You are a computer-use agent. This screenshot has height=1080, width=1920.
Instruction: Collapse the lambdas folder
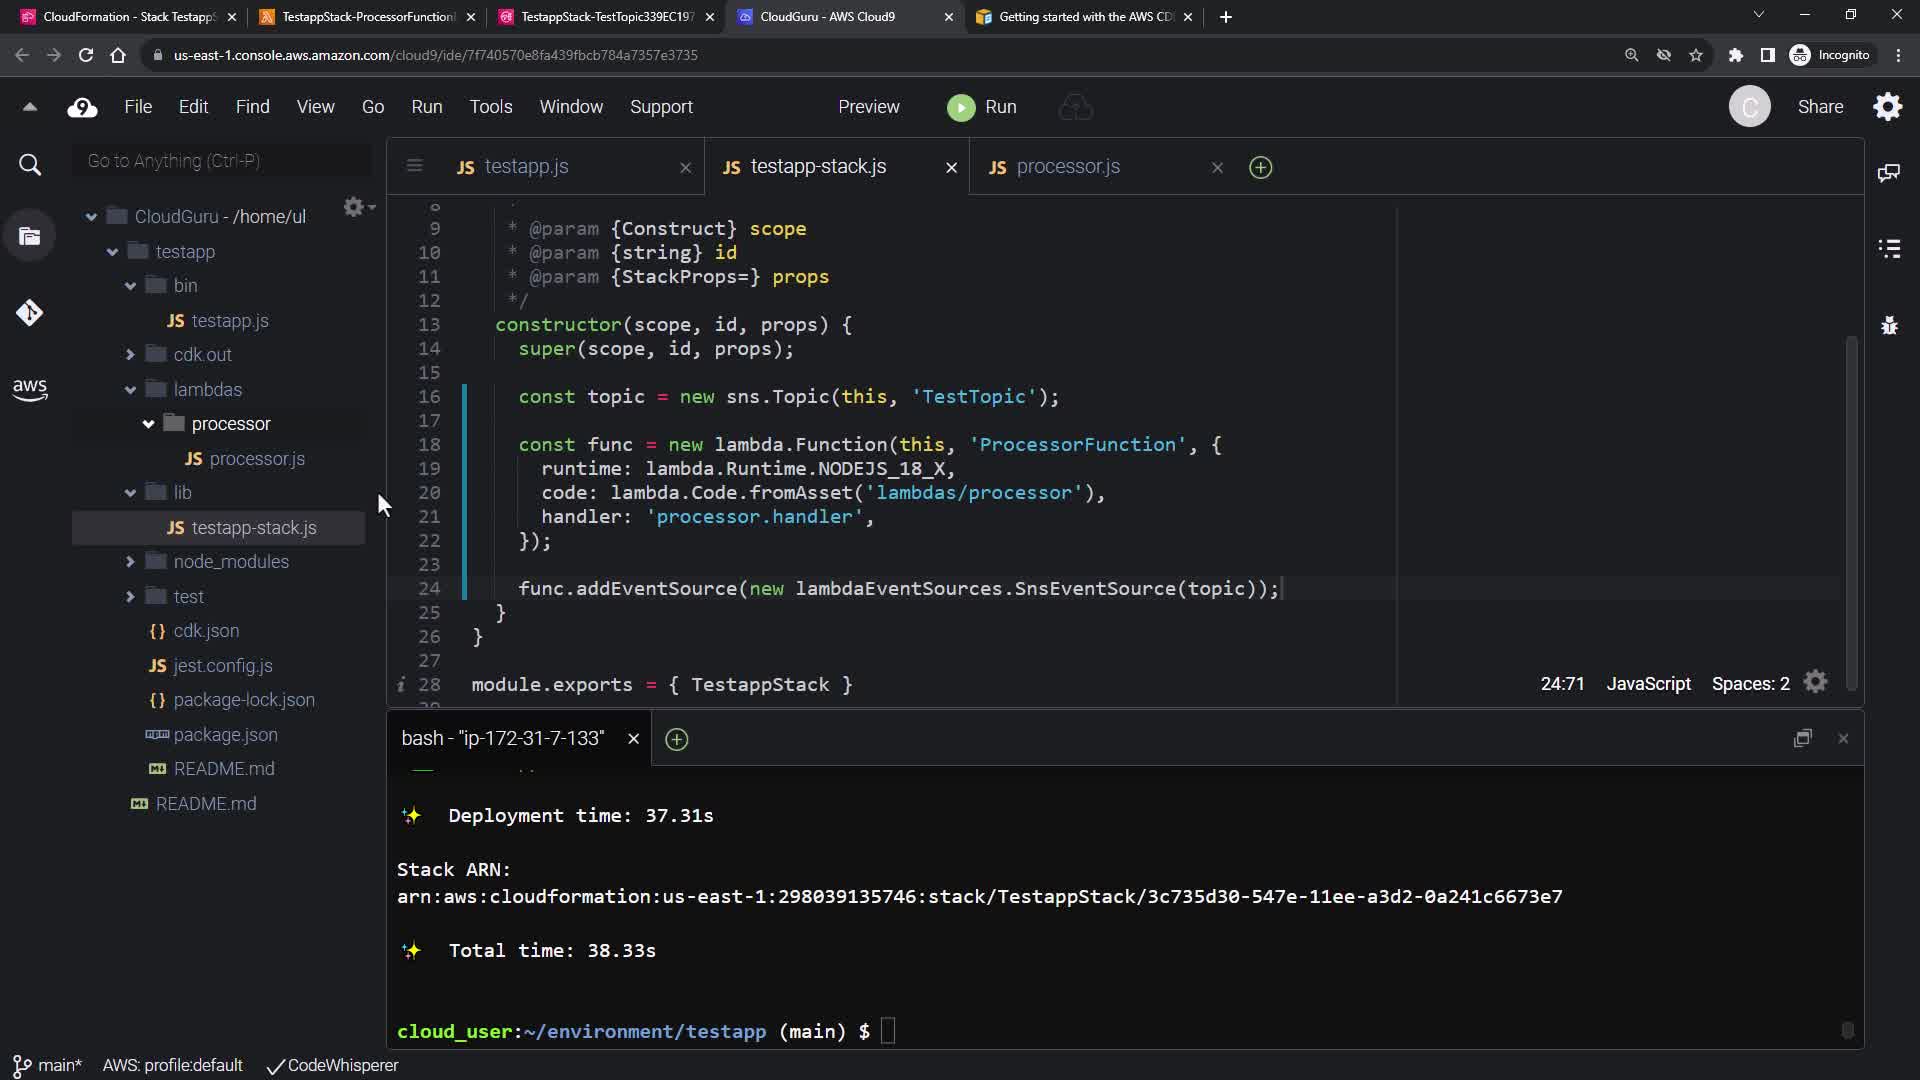pos(130,390)
